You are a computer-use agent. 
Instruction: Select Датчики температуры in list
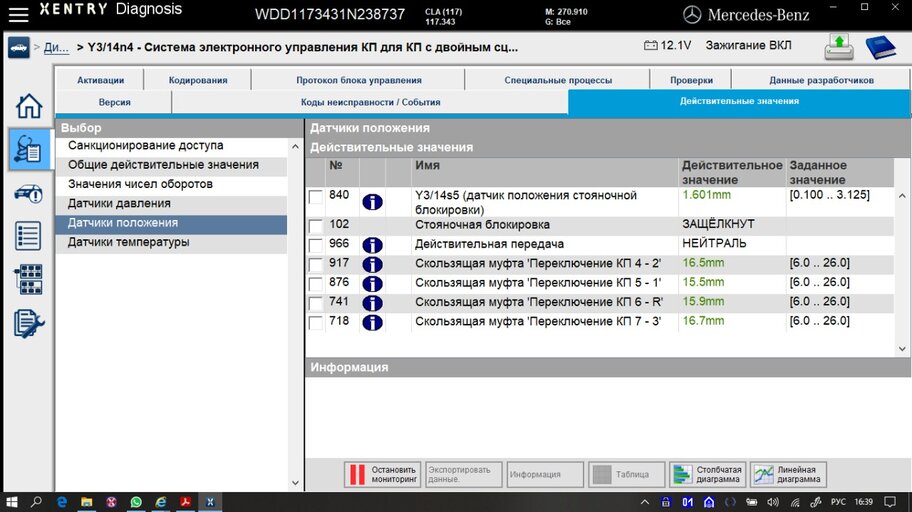(171, 242)
